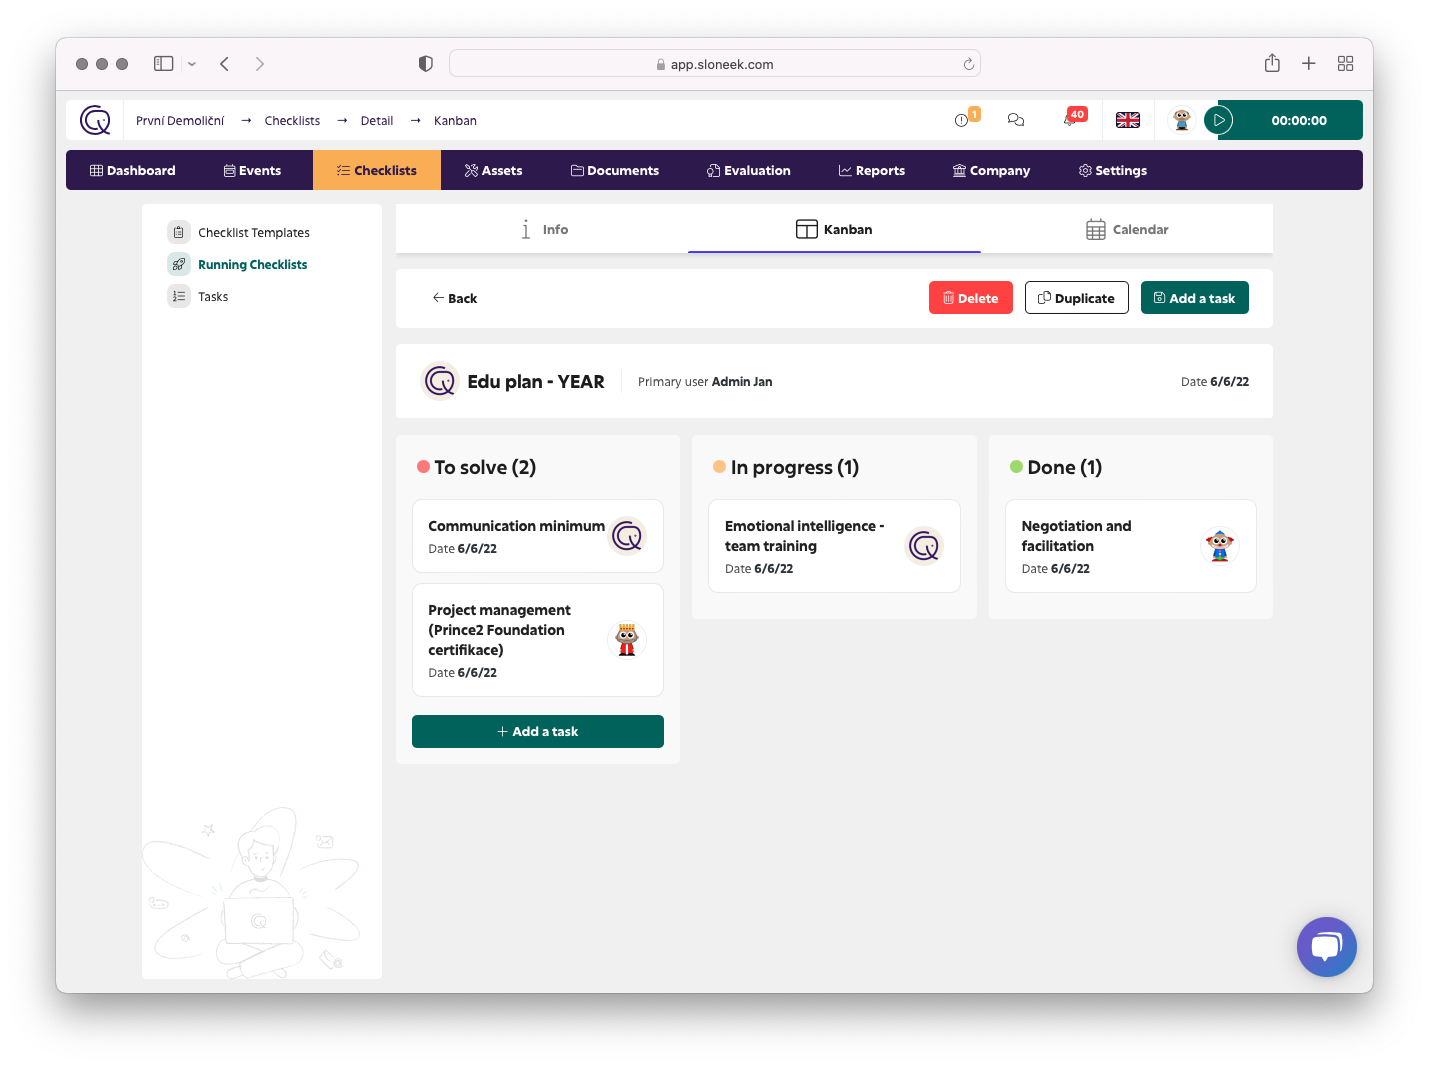Select the Kanban tab
The height and width of the screenshot is (1067, 1429).
[834, 229]
